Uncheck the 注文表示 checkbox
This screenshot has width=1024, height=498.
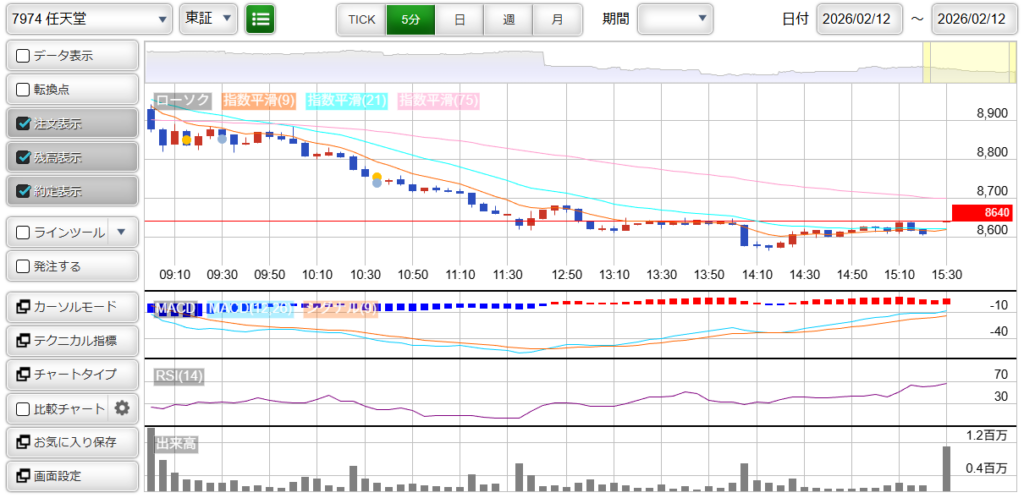click(x=24, y=124)
